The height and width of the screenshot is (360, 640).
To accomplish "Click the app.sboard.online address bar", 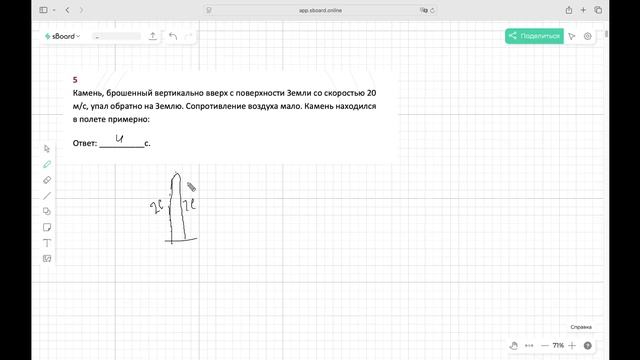I will point(320,10).
